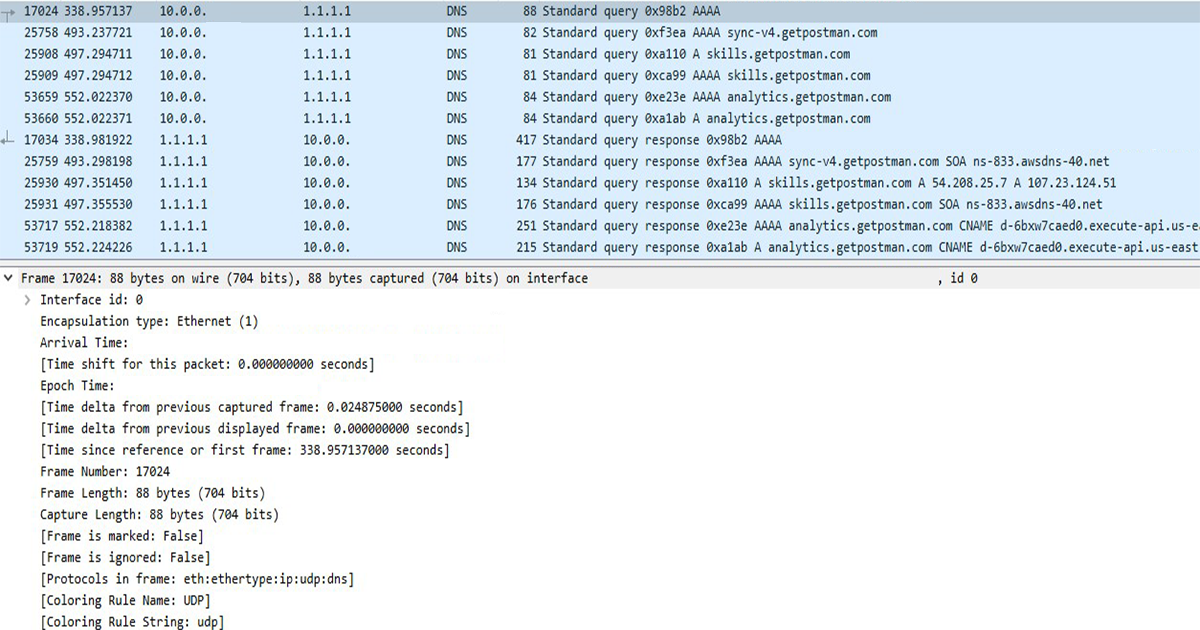The image size is (1200, 630).
Task: Expand the Interface id: 0 node
Action: [x=27, y=300]
